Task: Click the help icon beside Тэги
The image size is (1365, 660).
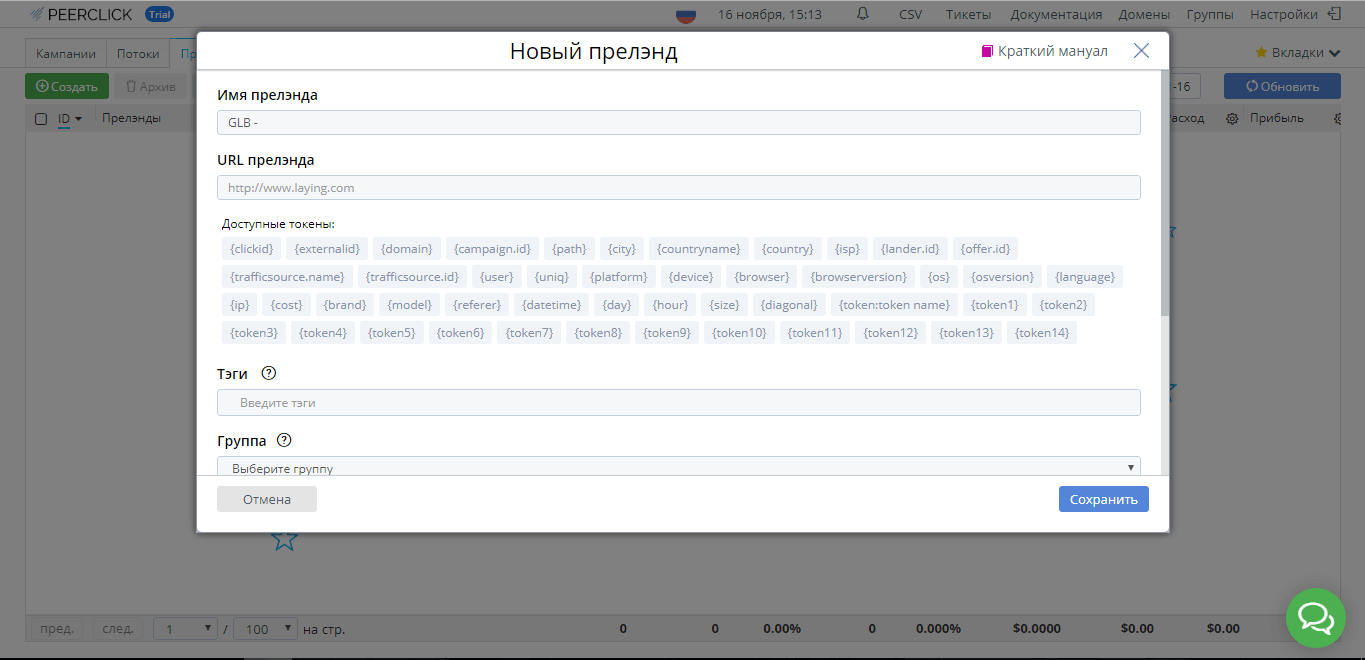Action: [x=268, y=373]
